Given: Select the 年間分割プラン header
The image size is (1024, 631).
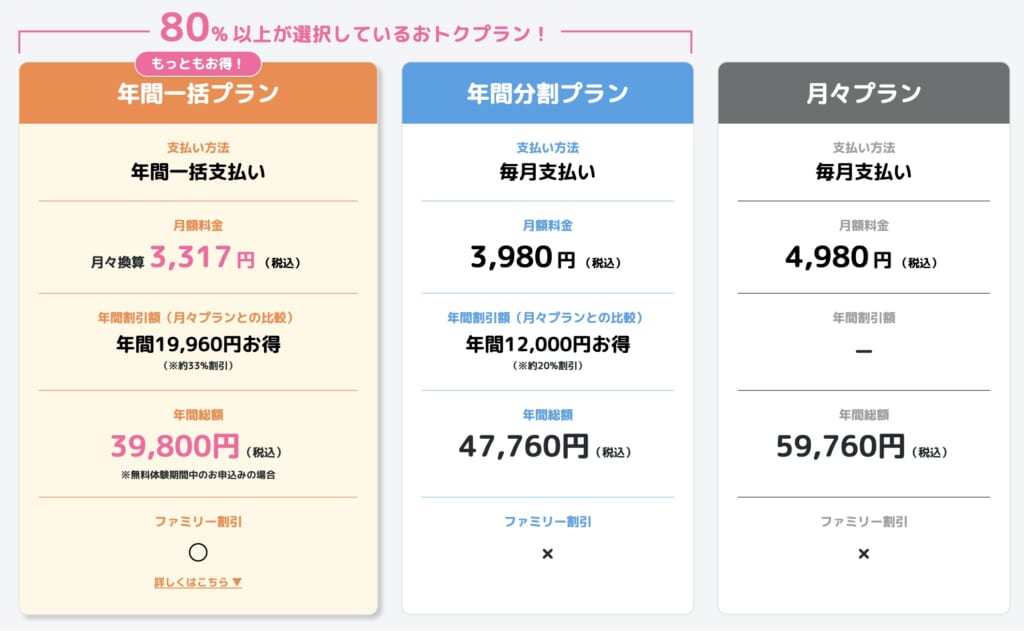Looking at the screenshot, I should (x=547, y=94).
